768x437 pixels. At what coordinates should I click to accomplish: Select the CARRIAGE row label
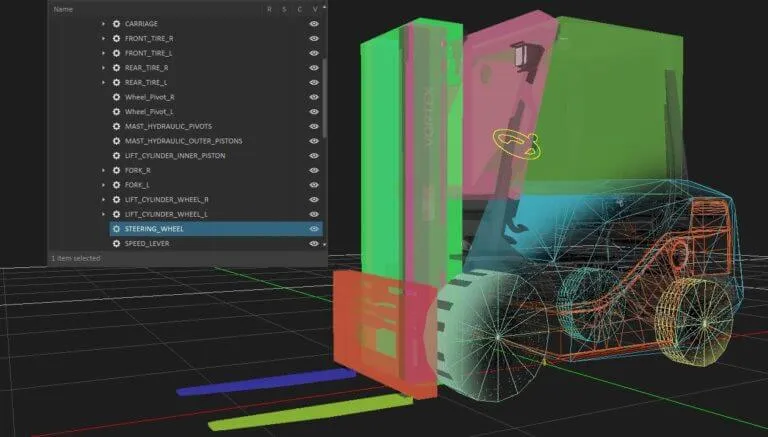(141, 24)
